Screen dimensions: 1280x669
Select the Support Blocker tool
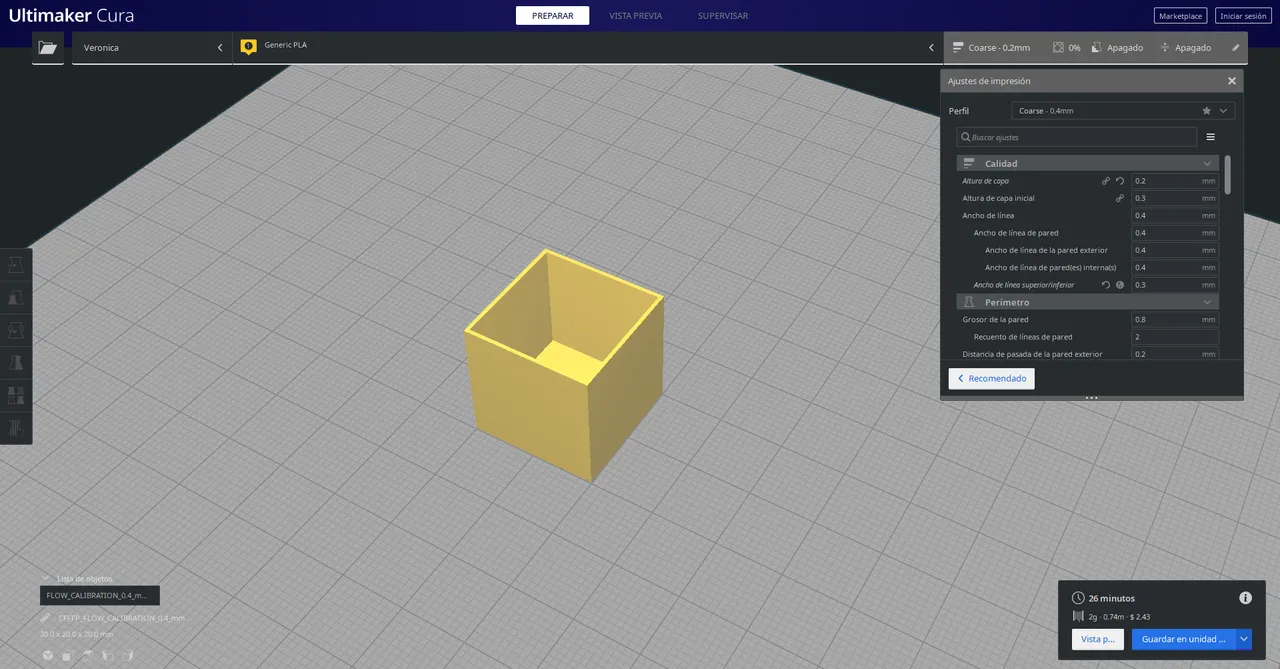(16, 428)
